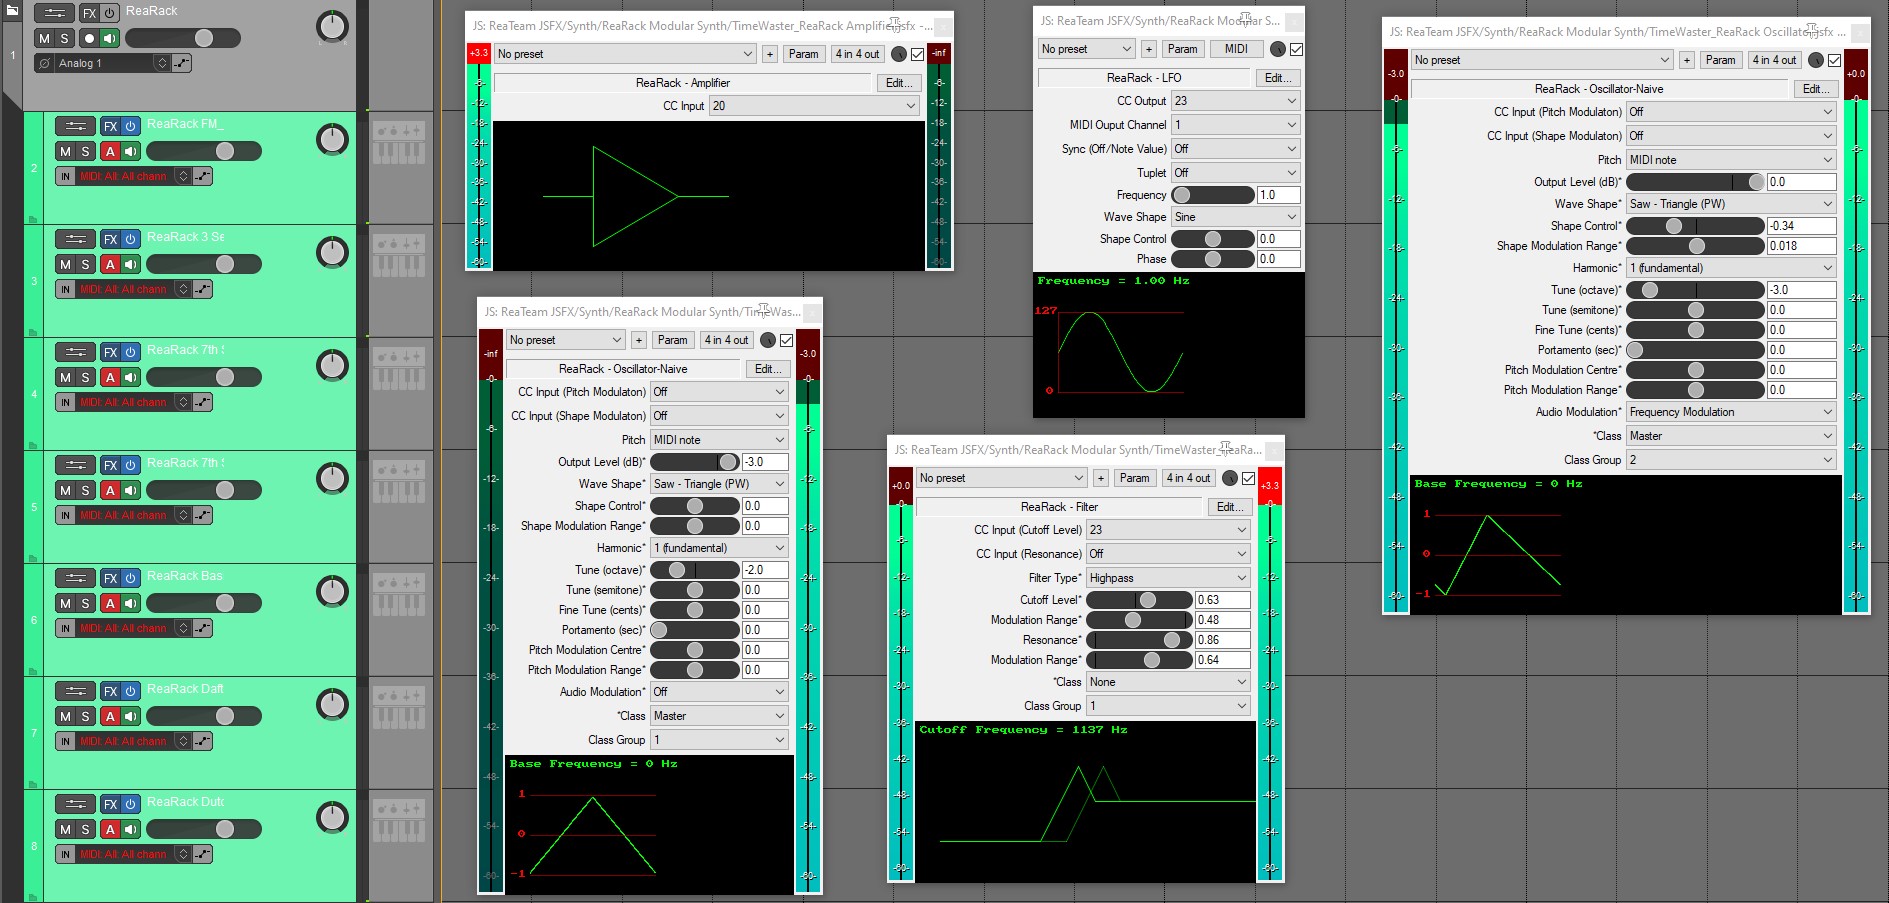The image size is (1889, 903).
Task: Open MIDI keyboard item on track 2 lane
Action: [x=399, y=143]
